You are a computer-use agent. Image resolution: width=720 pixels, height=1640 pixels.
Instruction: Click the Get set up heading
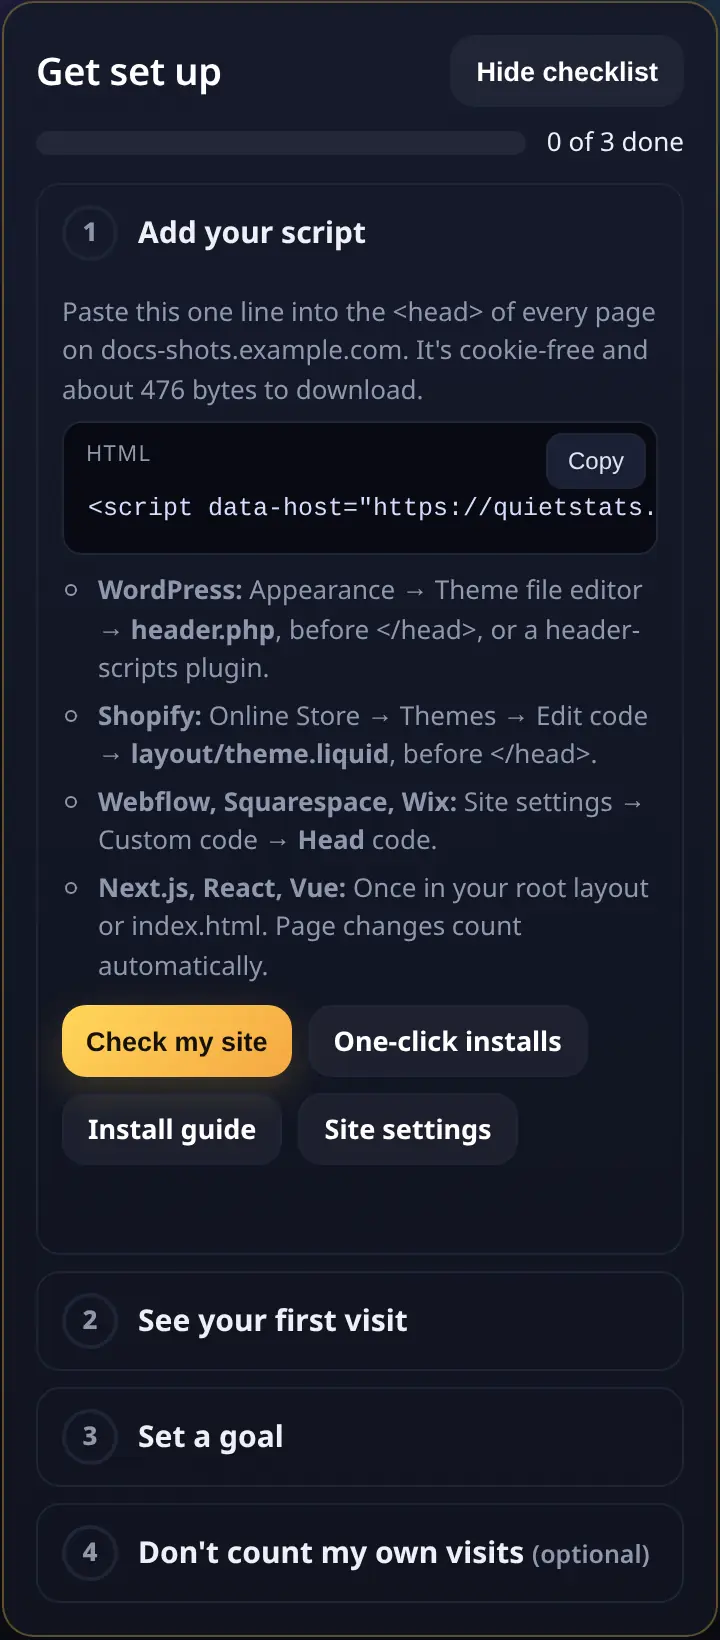(129, 72)
